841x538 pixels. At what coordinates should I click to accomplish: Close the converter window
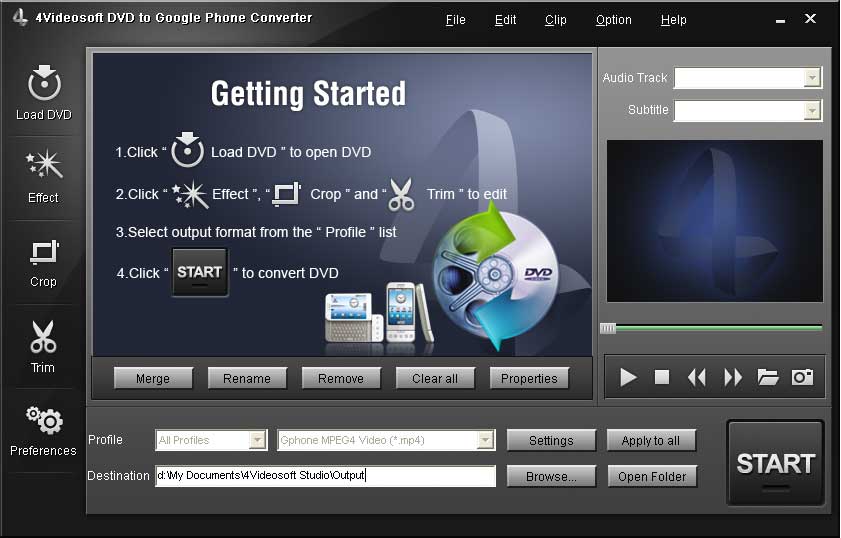(x=810, y=19)
